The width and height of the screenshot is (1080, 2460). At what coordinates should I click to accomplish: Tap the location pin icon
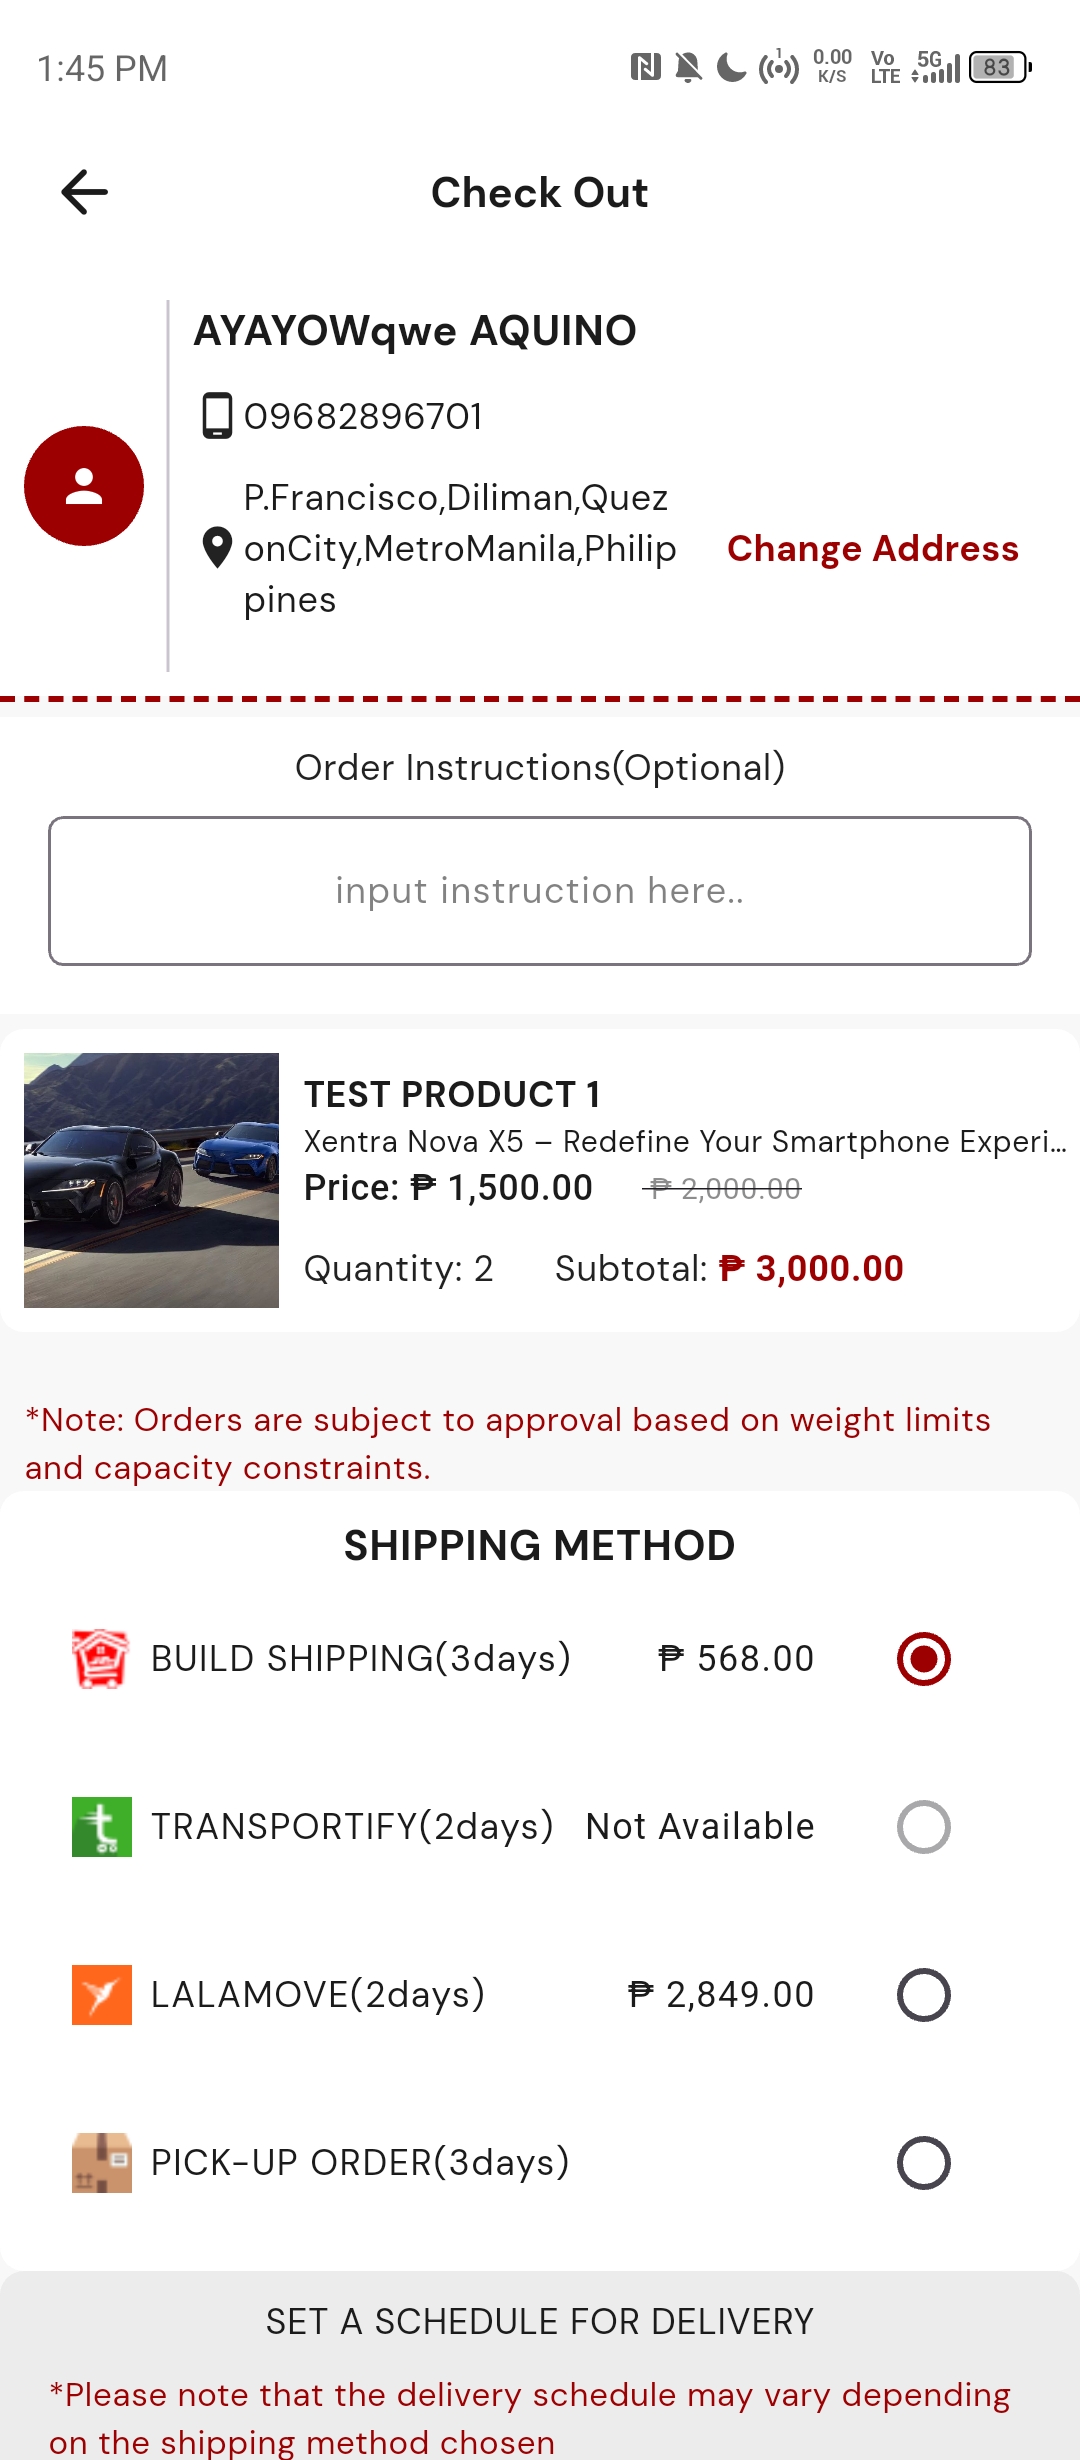[217, 548]
